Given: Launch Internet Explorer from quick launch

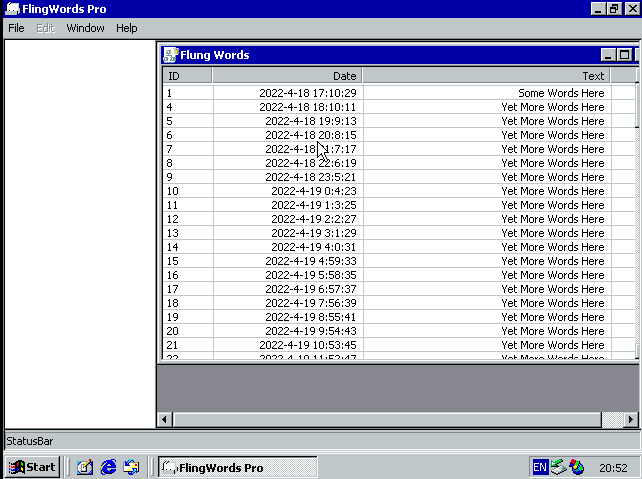Looking at the screenshot, I should (109, 467).
